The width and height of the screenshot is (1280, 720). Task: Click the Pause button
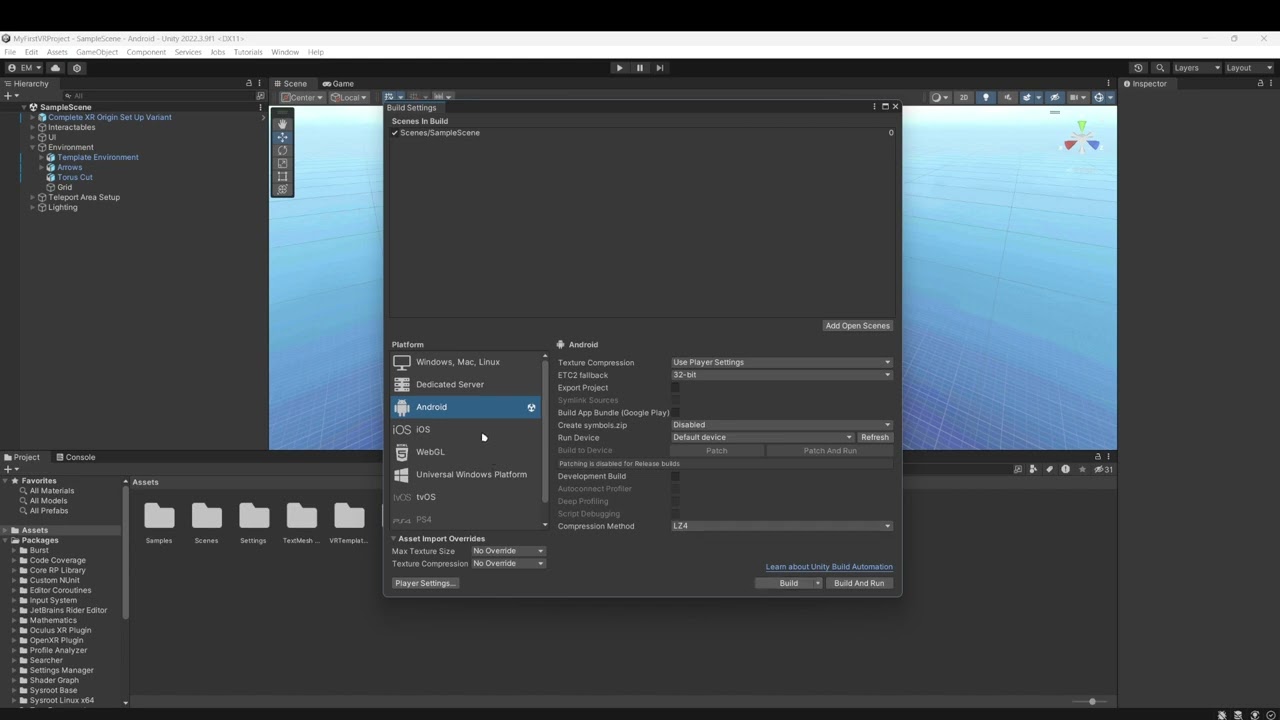640,68
